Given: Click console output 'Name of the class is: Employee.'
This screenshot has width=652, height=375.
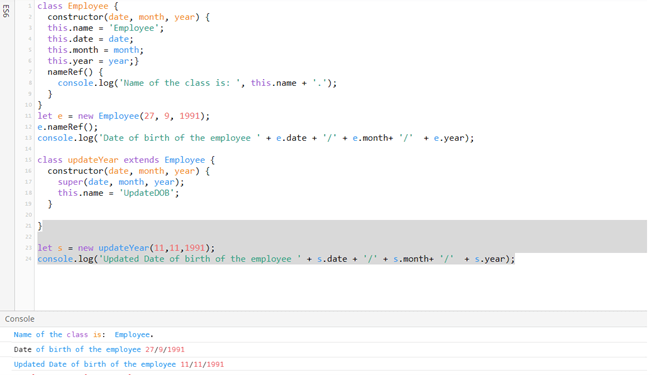Looking at the screenshot, I should tap(83, 334).
